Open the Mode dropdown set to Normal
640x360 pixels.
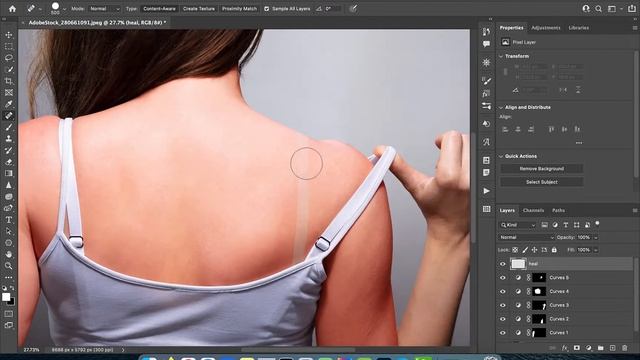(104, 9)
